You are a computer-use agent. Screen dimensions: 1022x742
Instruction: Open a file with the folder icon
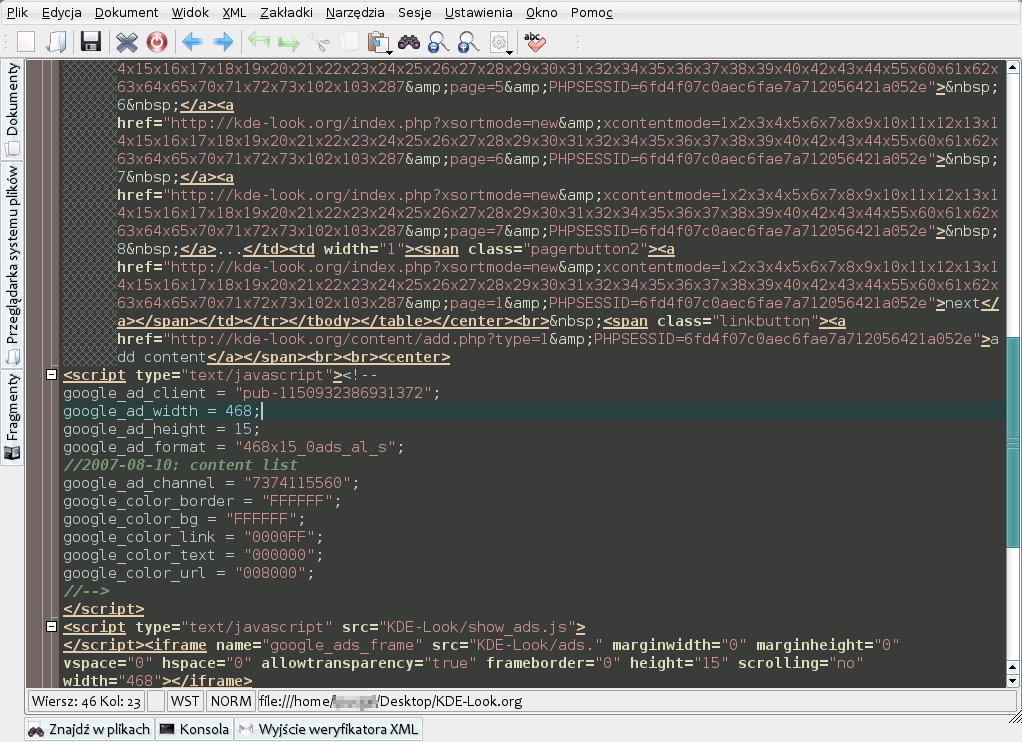coord(57,42)
